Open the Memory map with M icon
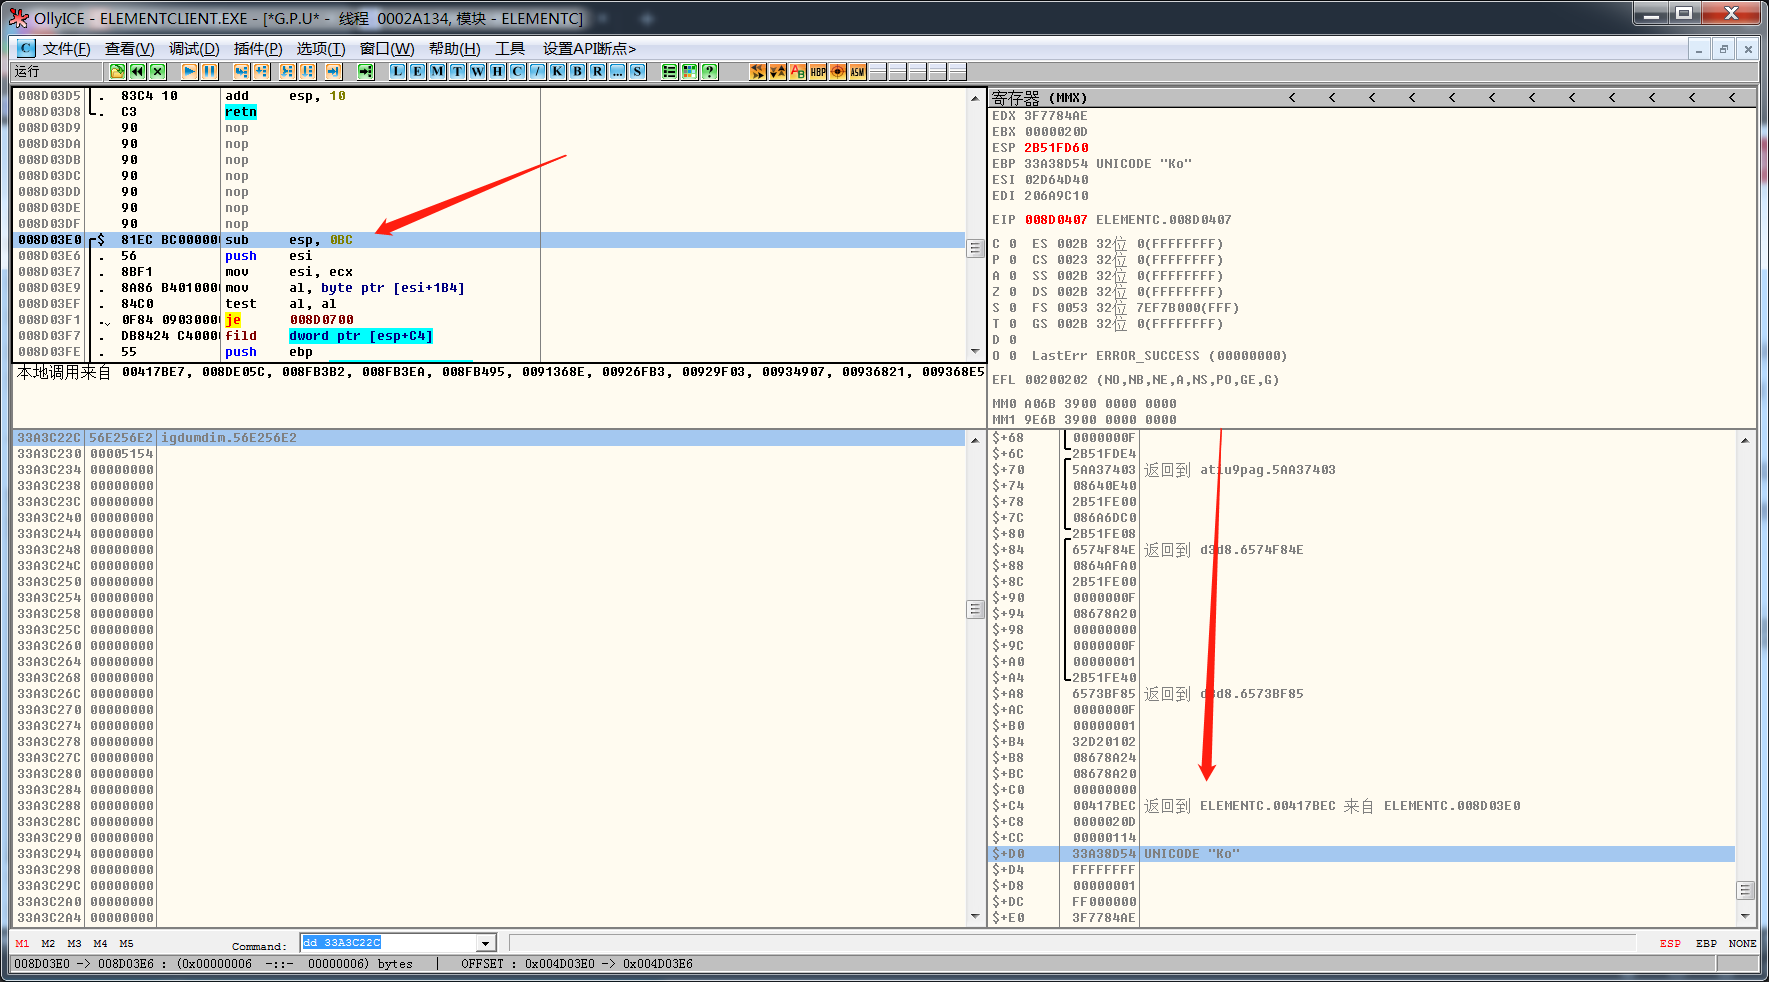Viewport: 1769px width, 982px height. pyautogui.click(x=437, y=71)
